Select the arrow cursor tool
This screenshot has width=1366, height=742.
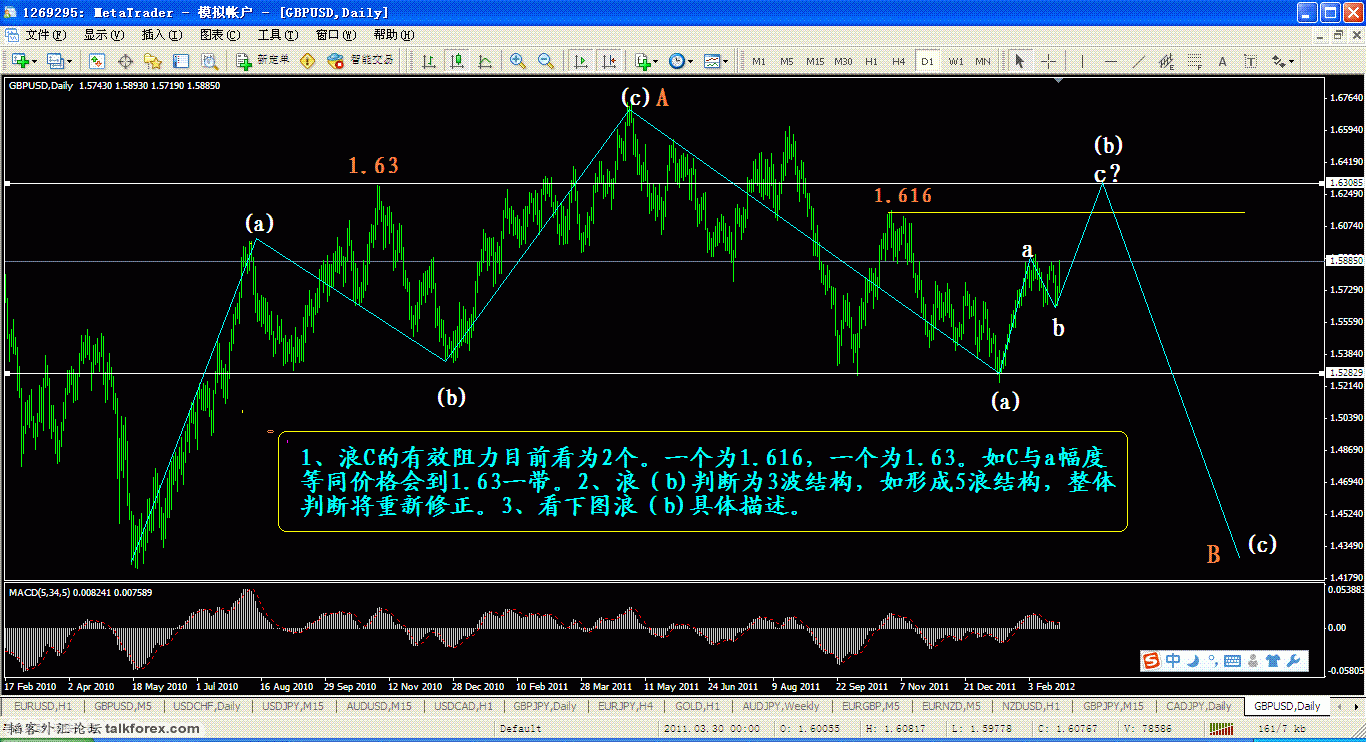click(x=1020, y=61)
